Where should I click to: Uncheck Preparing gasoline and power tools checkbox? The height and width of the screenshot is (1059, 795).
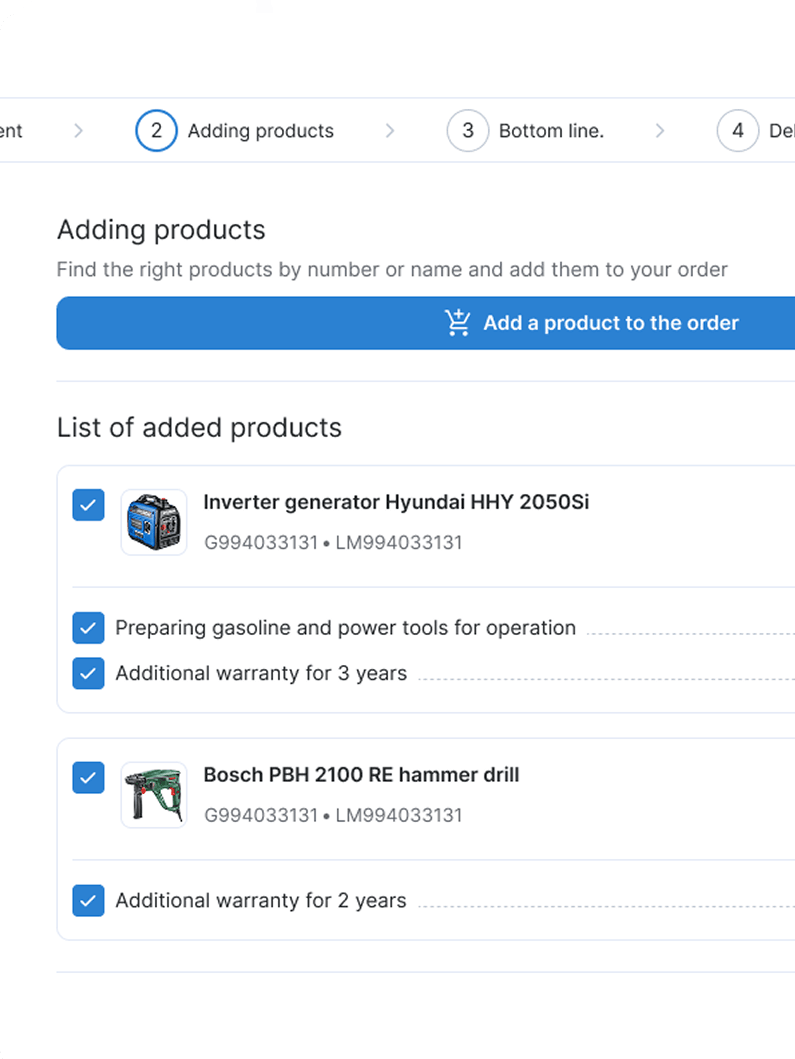[88, 628]
